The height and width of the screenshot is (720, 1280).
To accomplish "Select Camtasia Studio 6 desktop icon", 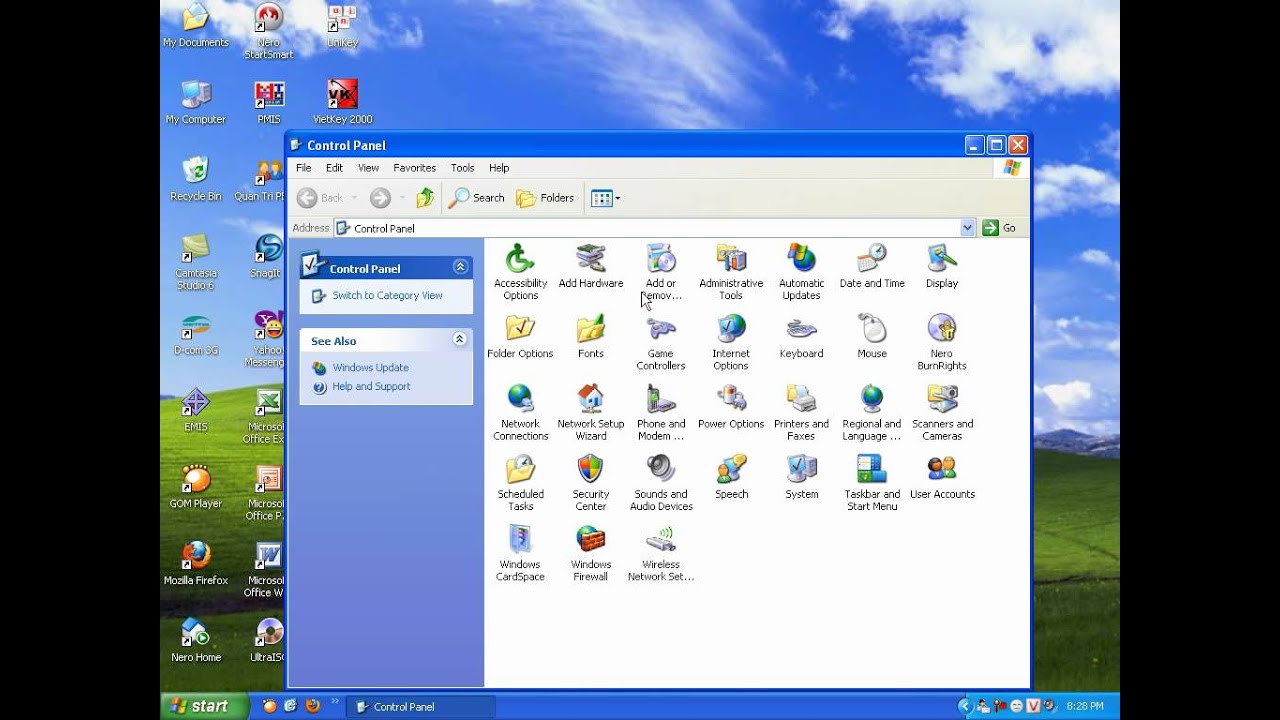I will 196,263.
